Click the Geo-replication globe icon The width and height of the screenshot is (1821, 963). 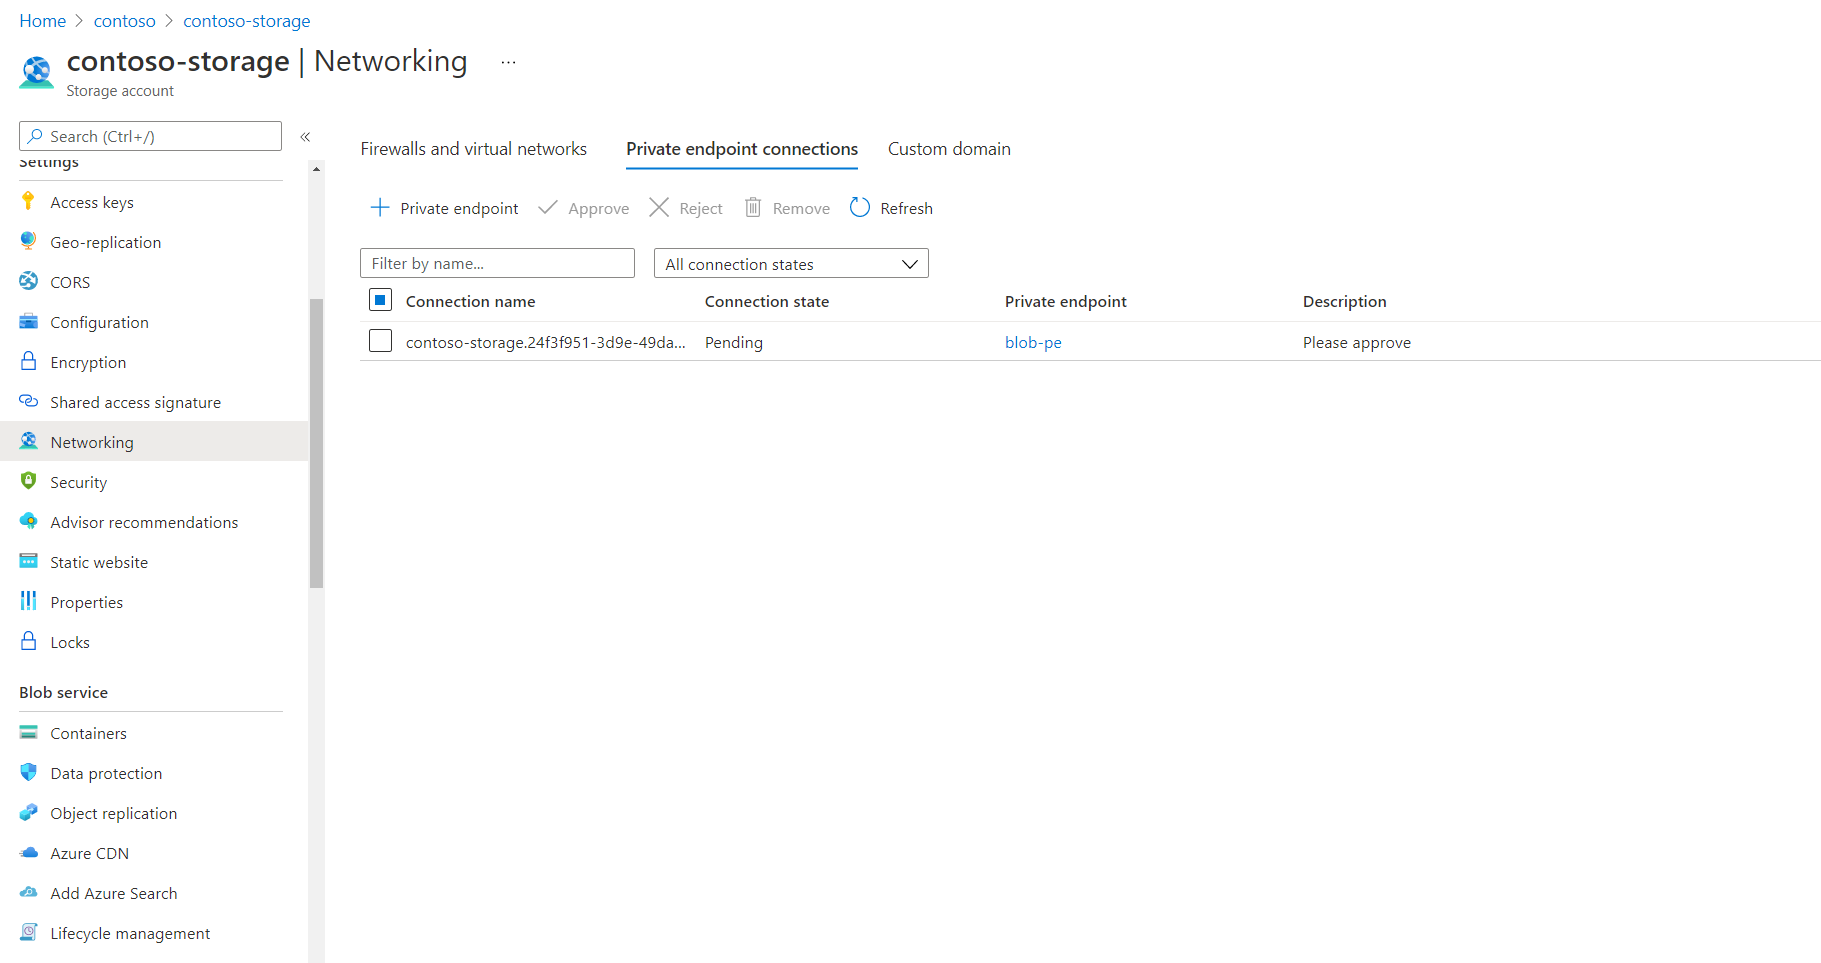28,242
